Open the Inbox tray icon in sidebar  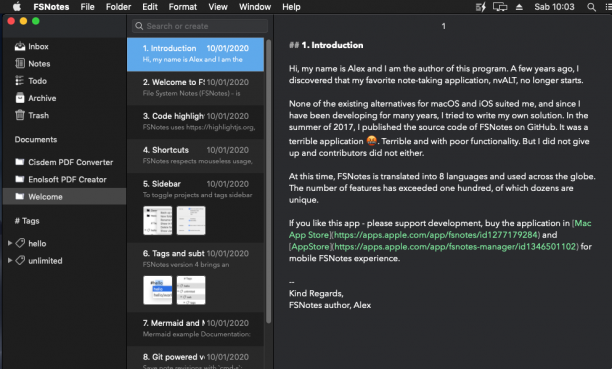[x=20, y=46]
